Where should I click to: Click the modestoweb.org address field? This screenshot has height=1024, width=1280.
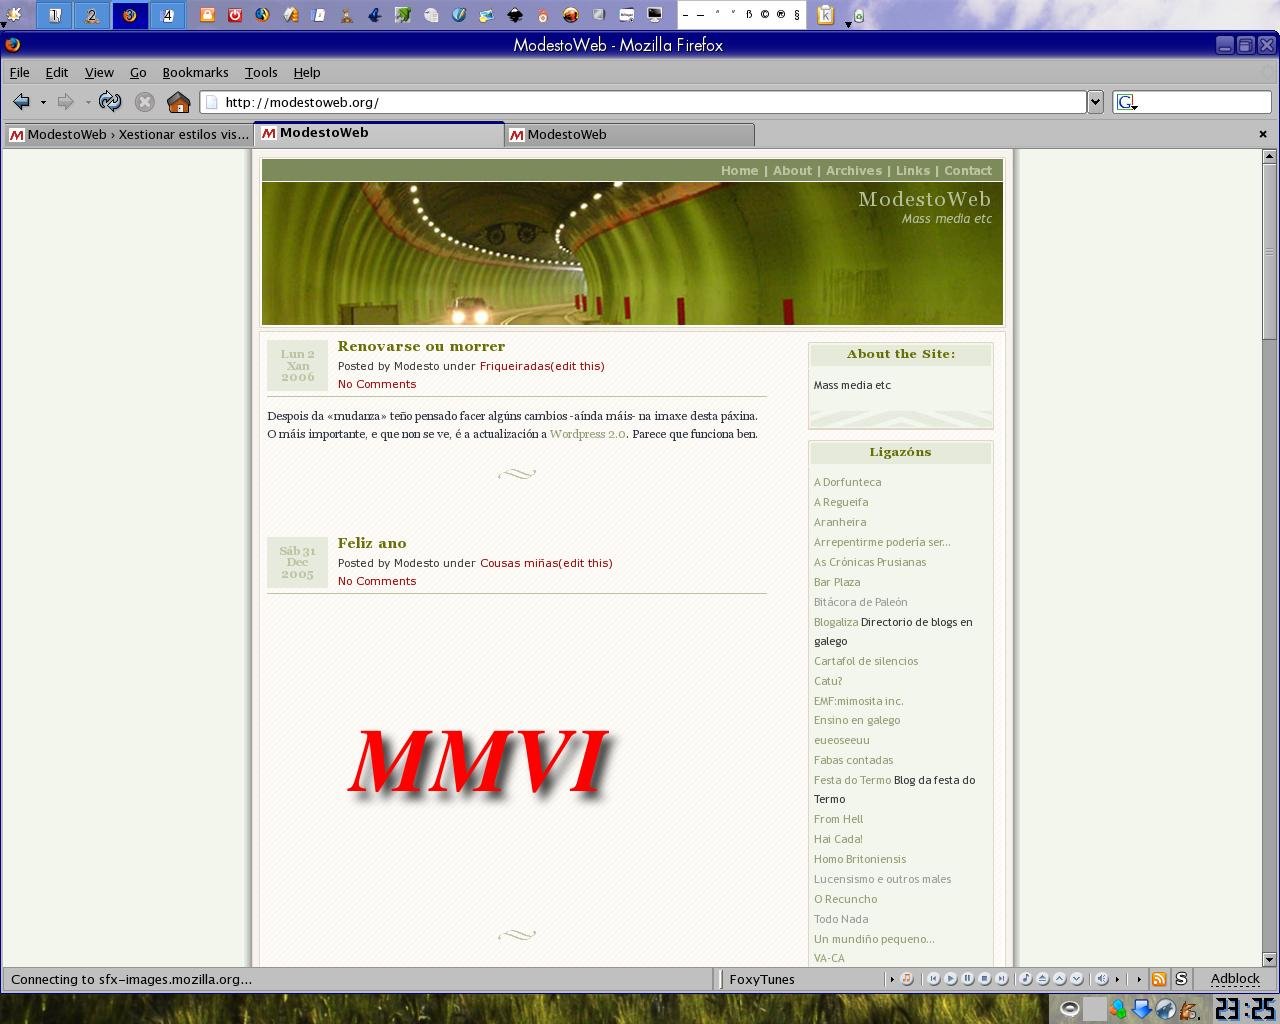coord(644,102)
